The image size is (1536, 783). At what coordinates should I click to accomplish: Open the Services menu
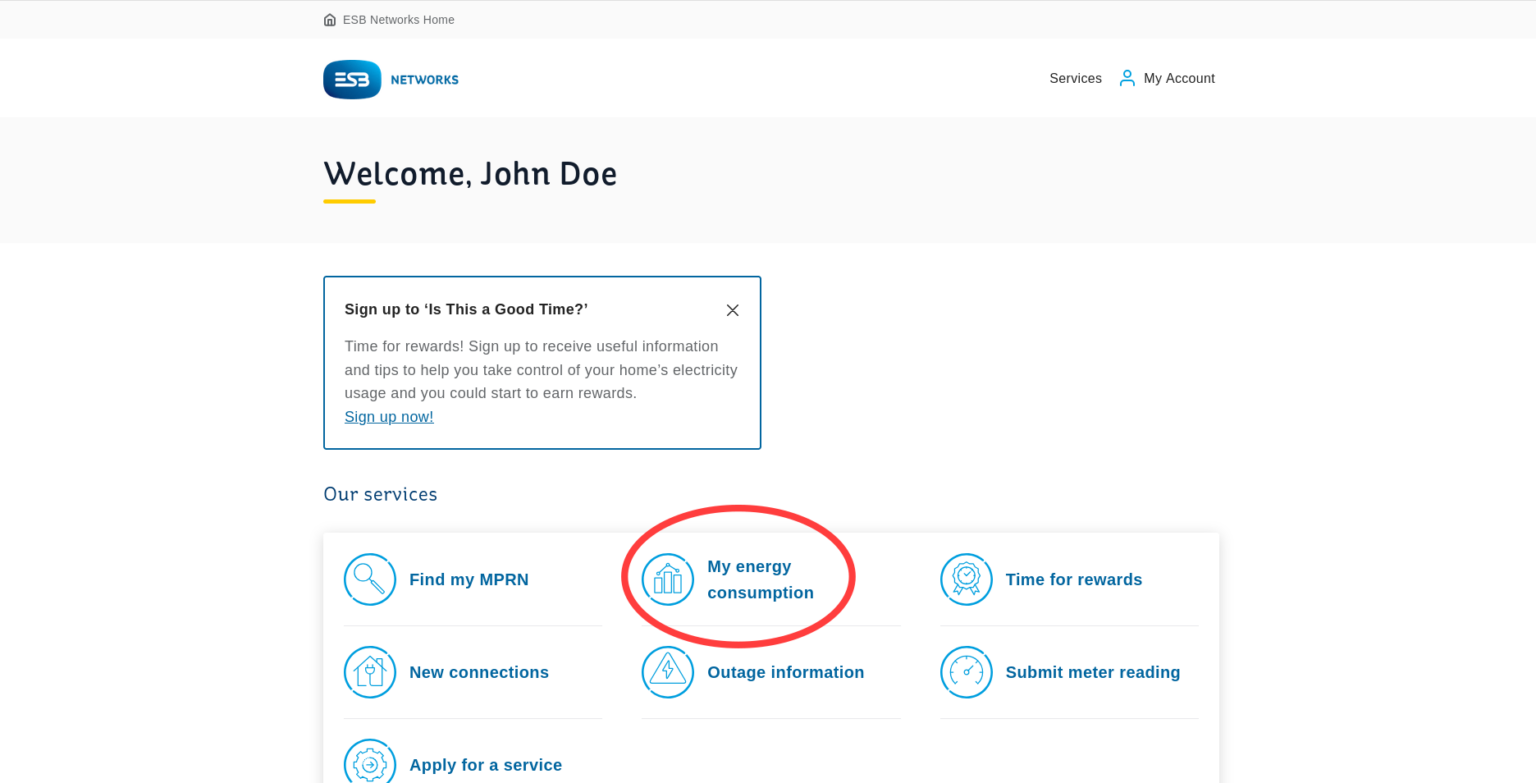coord(1075,78)
